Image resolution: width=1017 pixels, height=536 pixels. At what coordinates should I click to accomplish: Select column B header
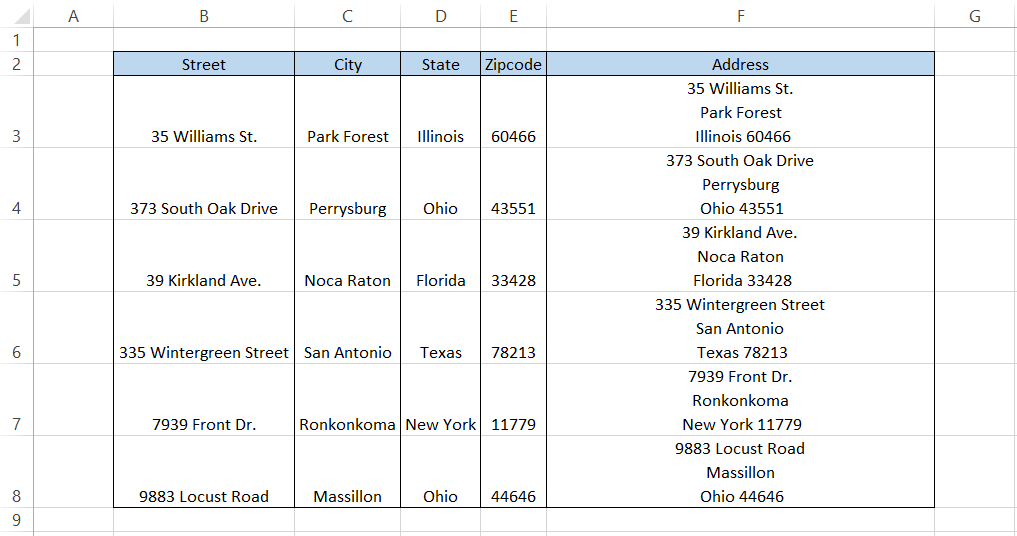coord(204,15)
